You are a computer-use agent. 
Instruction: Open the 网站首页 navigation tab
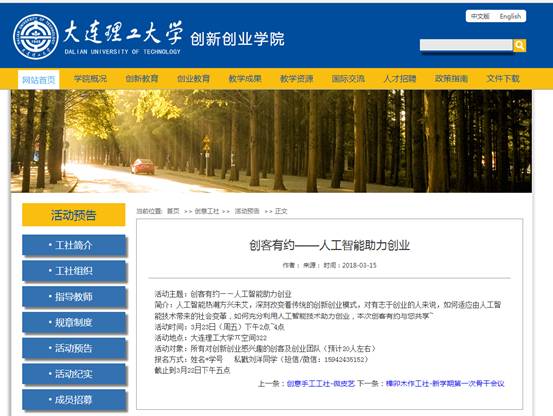tap(39, 80)
